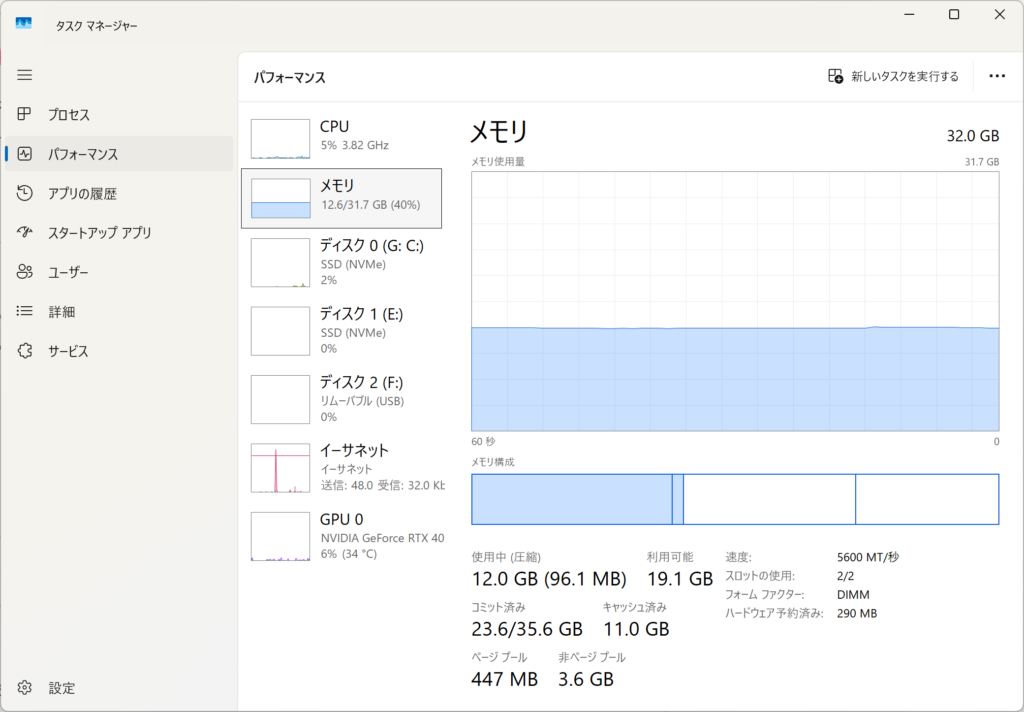The height and width of the screenshot is (712, 1024).
Task: Open the 詳細 page
Action: click(x=119, y=312)
